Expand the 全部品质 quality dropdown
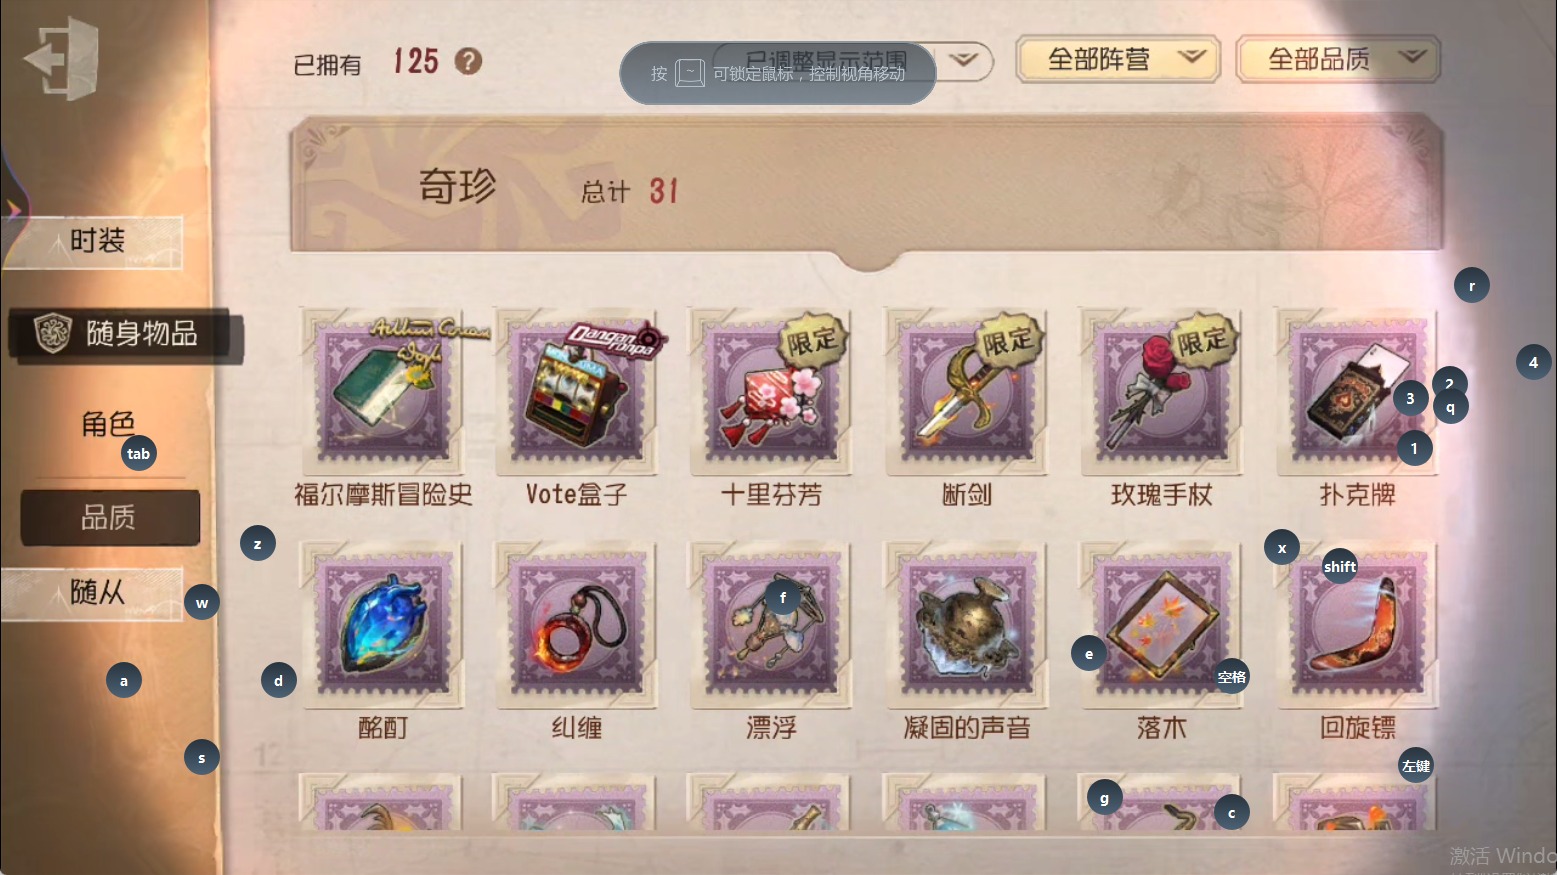Viewport: 1557px width, 875px height. click(x=1338, y=59)
